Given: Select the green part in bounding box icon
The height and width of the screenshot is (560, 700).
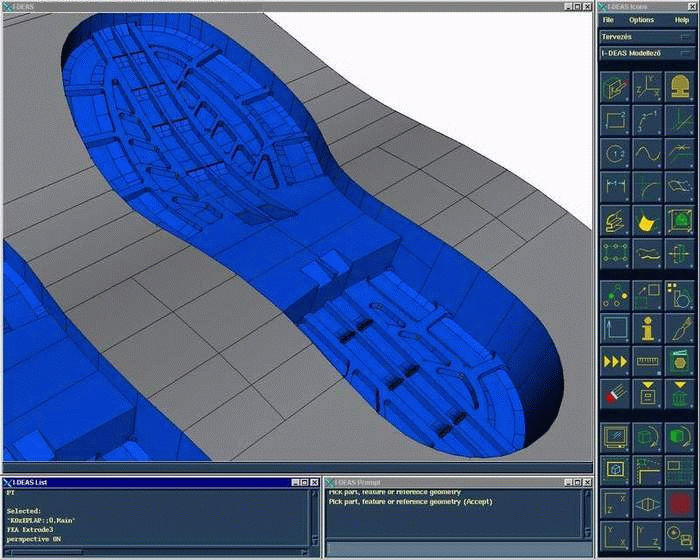Looking at the screenshot, I should pyautogui.click(x=679, y=220).
